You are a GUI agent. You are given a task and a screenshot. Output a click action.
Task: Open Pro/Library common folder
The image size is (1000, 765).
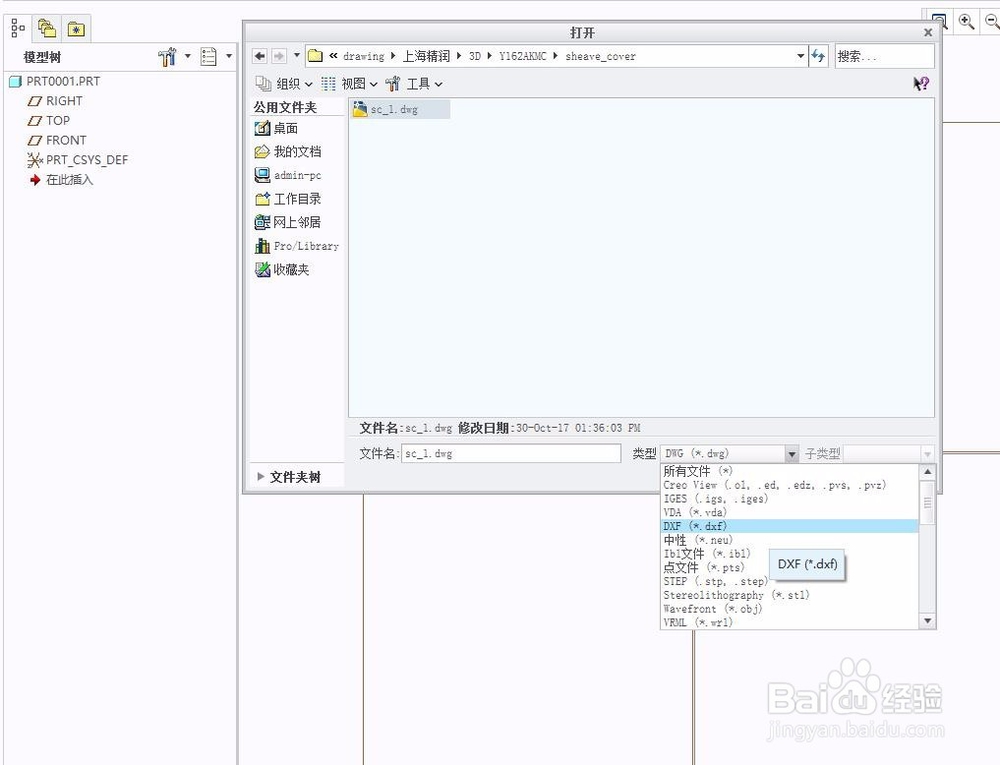pyautogui.click(x=297, y=245)
